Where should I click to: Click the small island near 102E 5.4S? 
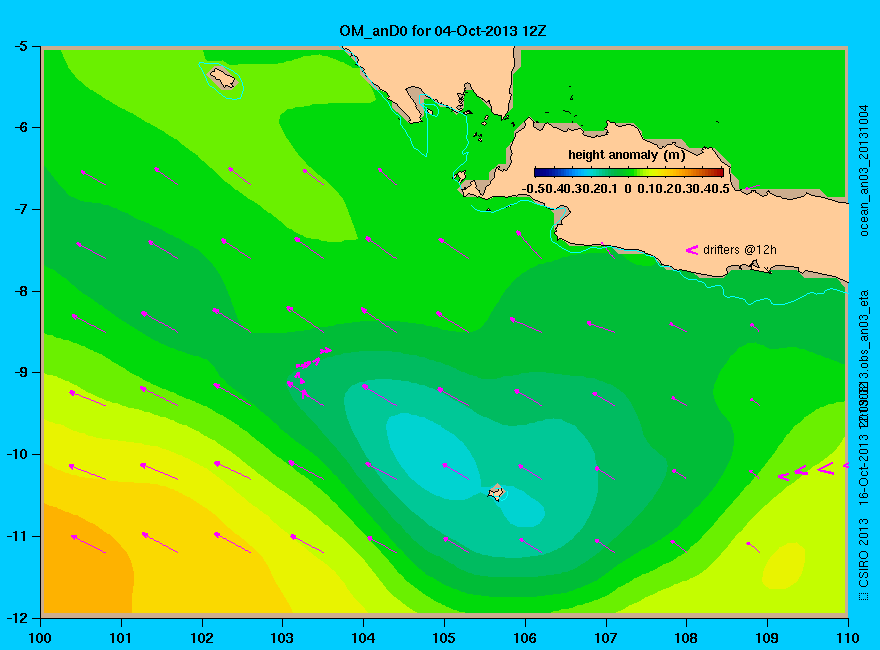[223, 77]
